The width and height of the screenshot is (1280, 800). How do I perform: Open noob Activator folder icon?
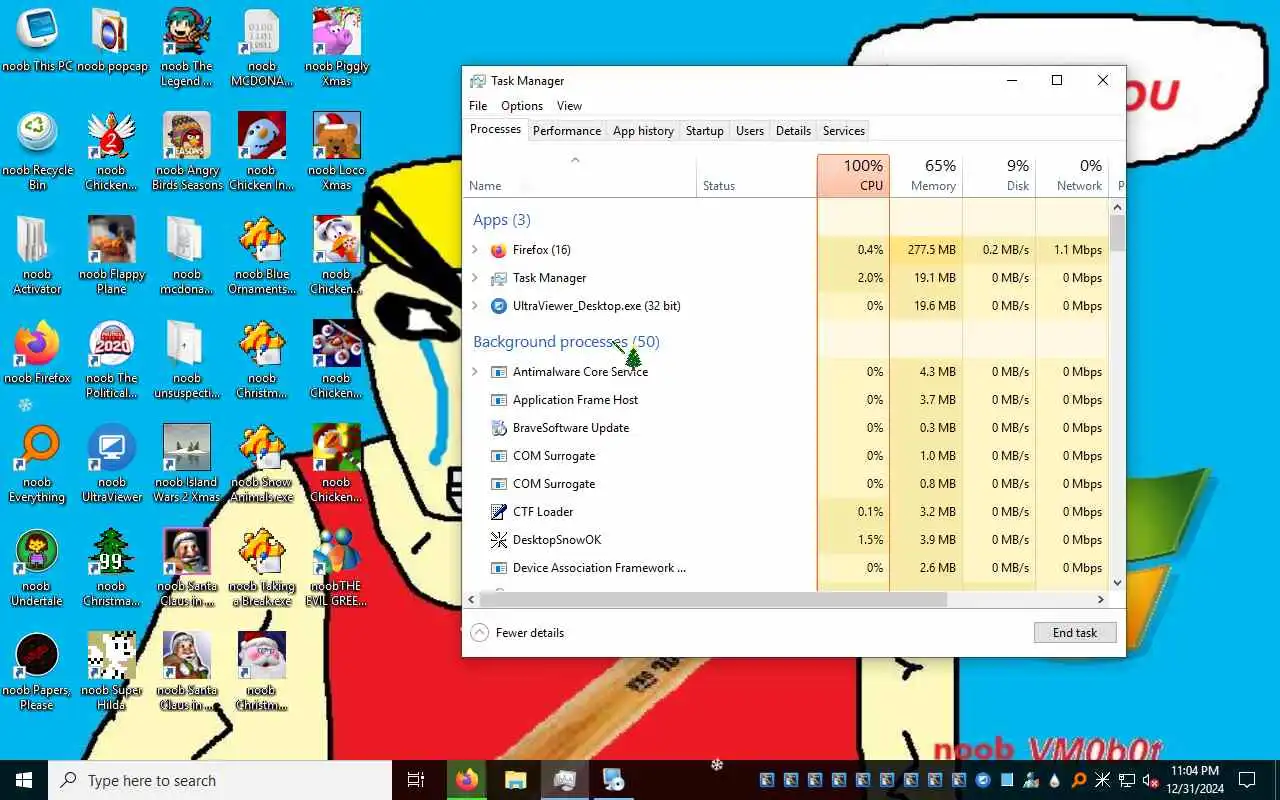(37, 255)
